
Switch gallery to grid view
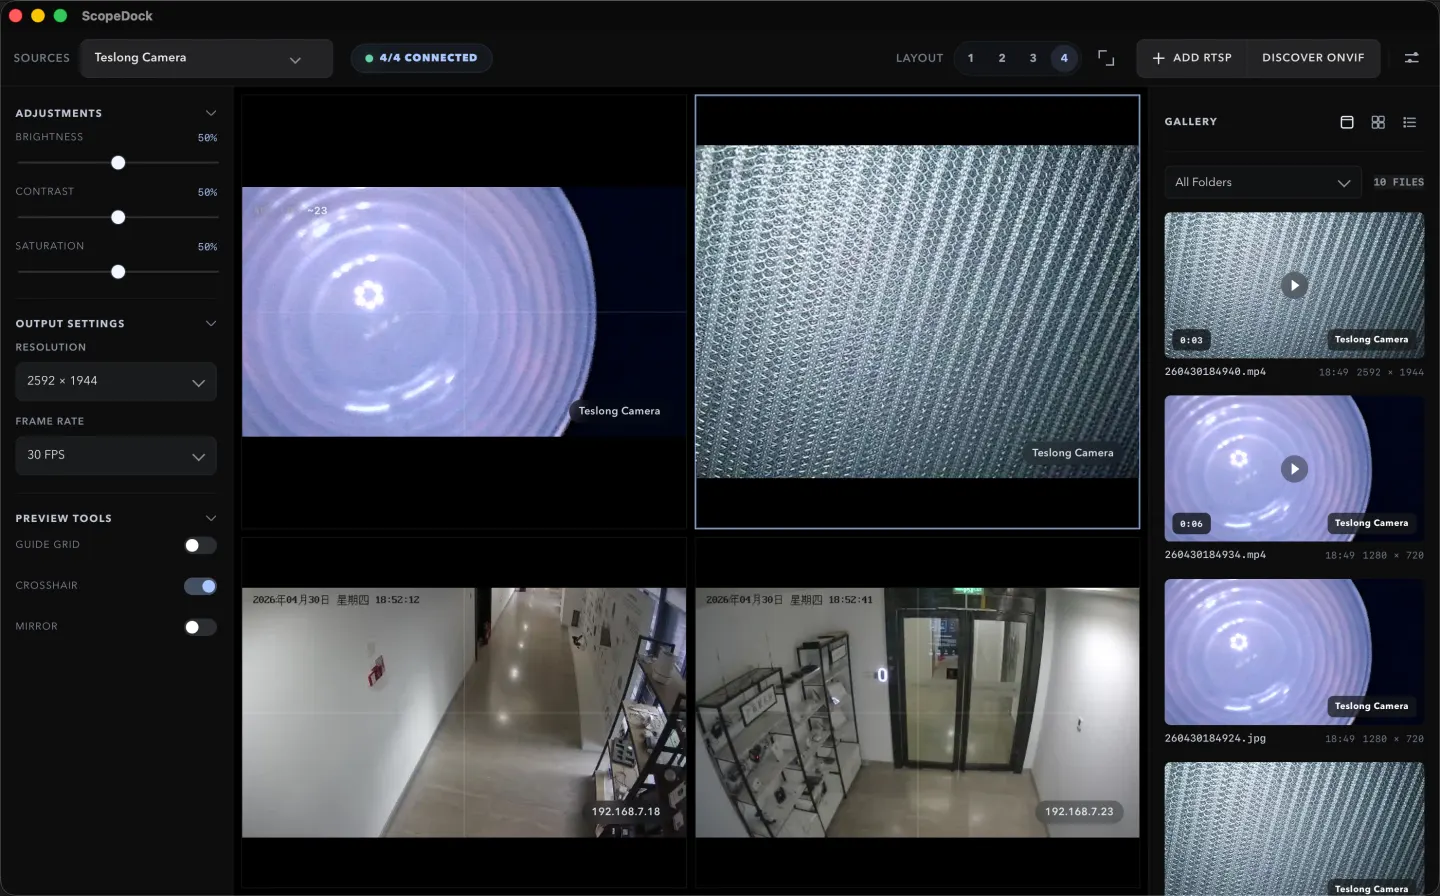(1378, 122)
